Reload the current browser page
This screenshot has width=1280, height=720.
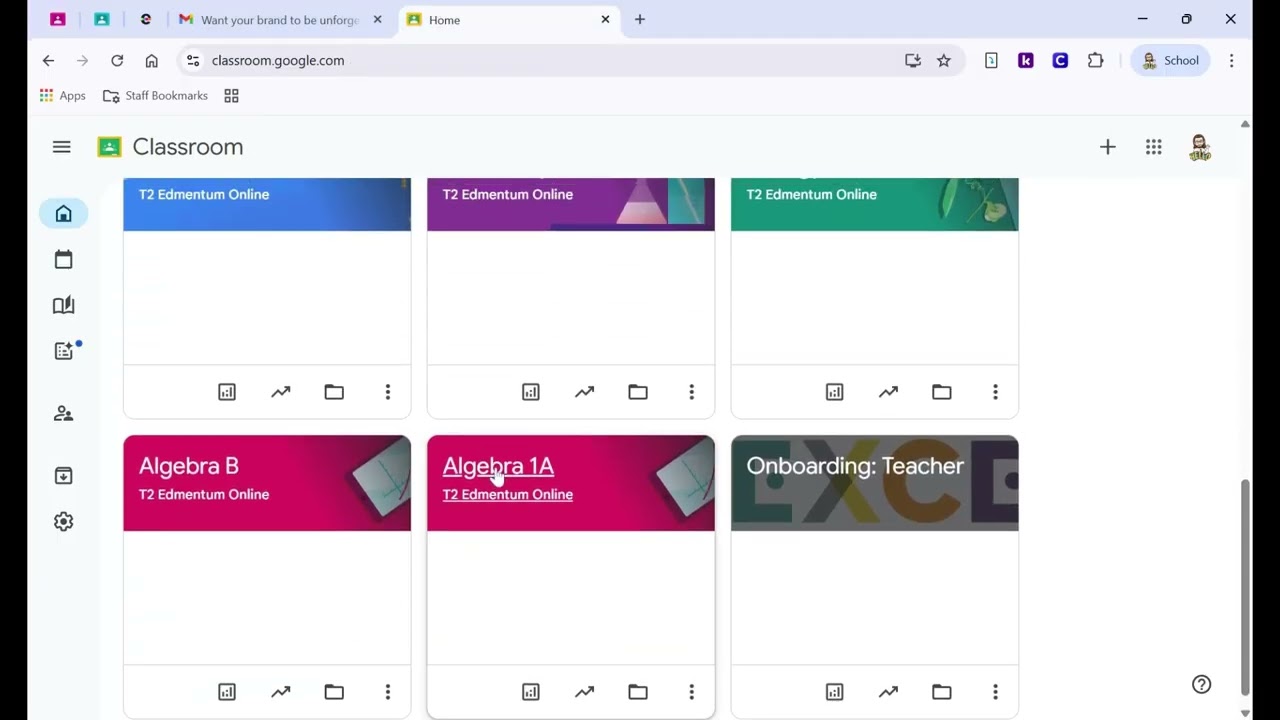point(117,60)
